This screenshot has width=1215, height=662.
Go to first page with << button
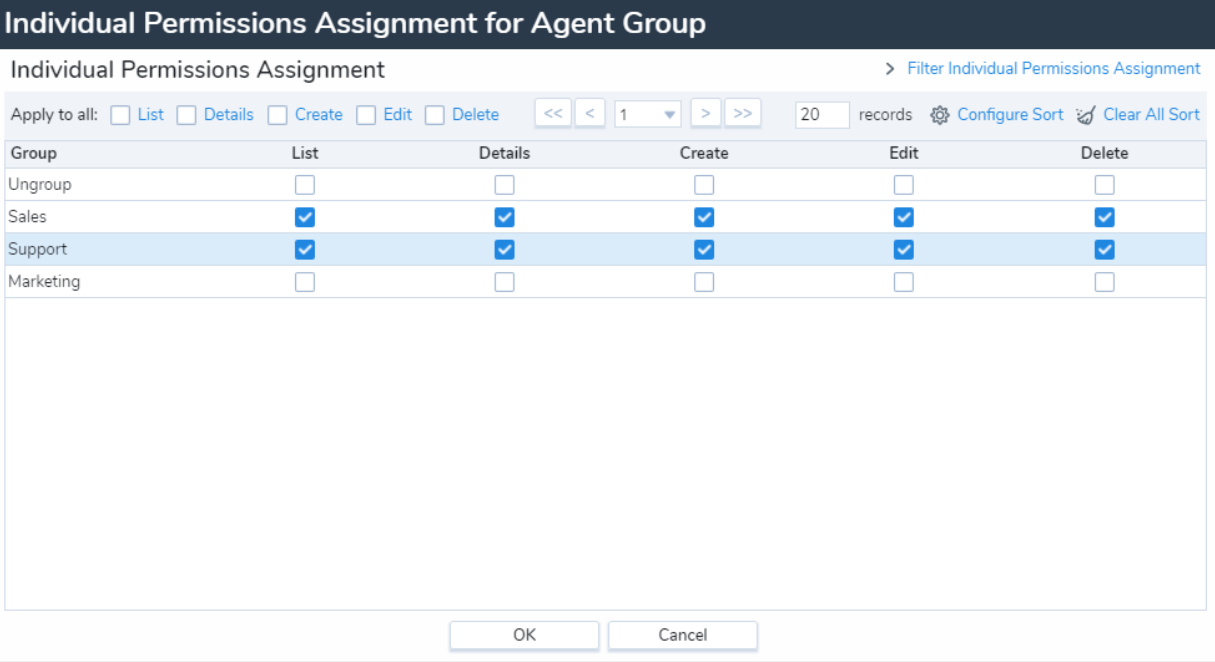pos(553,114)
